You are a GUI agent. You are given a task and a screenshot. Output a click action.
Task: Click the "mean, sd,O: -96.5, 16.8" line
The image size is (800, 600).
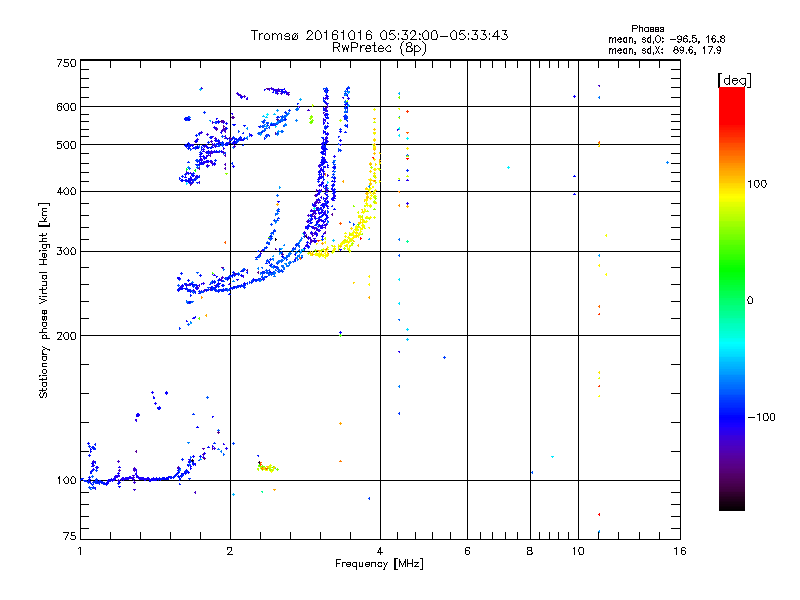click(666, 39)
